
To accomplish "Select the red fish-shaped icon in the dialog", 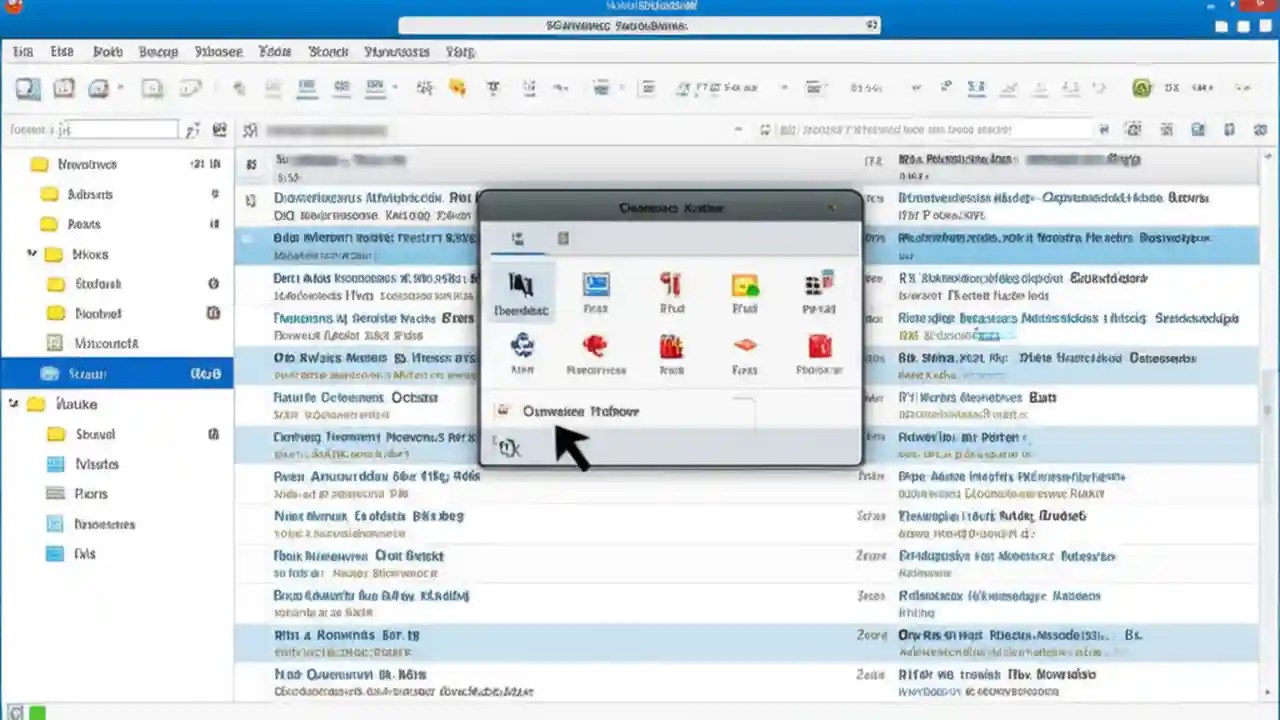I will 596,347.
